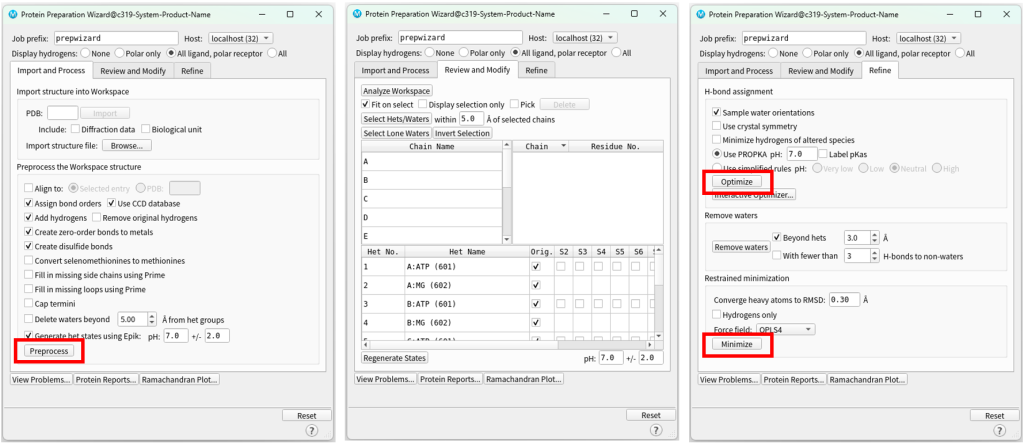The image size is (1024, 444).
Task: Toggle Sample water orientations checkbox
Action: (x=717, y=113)
